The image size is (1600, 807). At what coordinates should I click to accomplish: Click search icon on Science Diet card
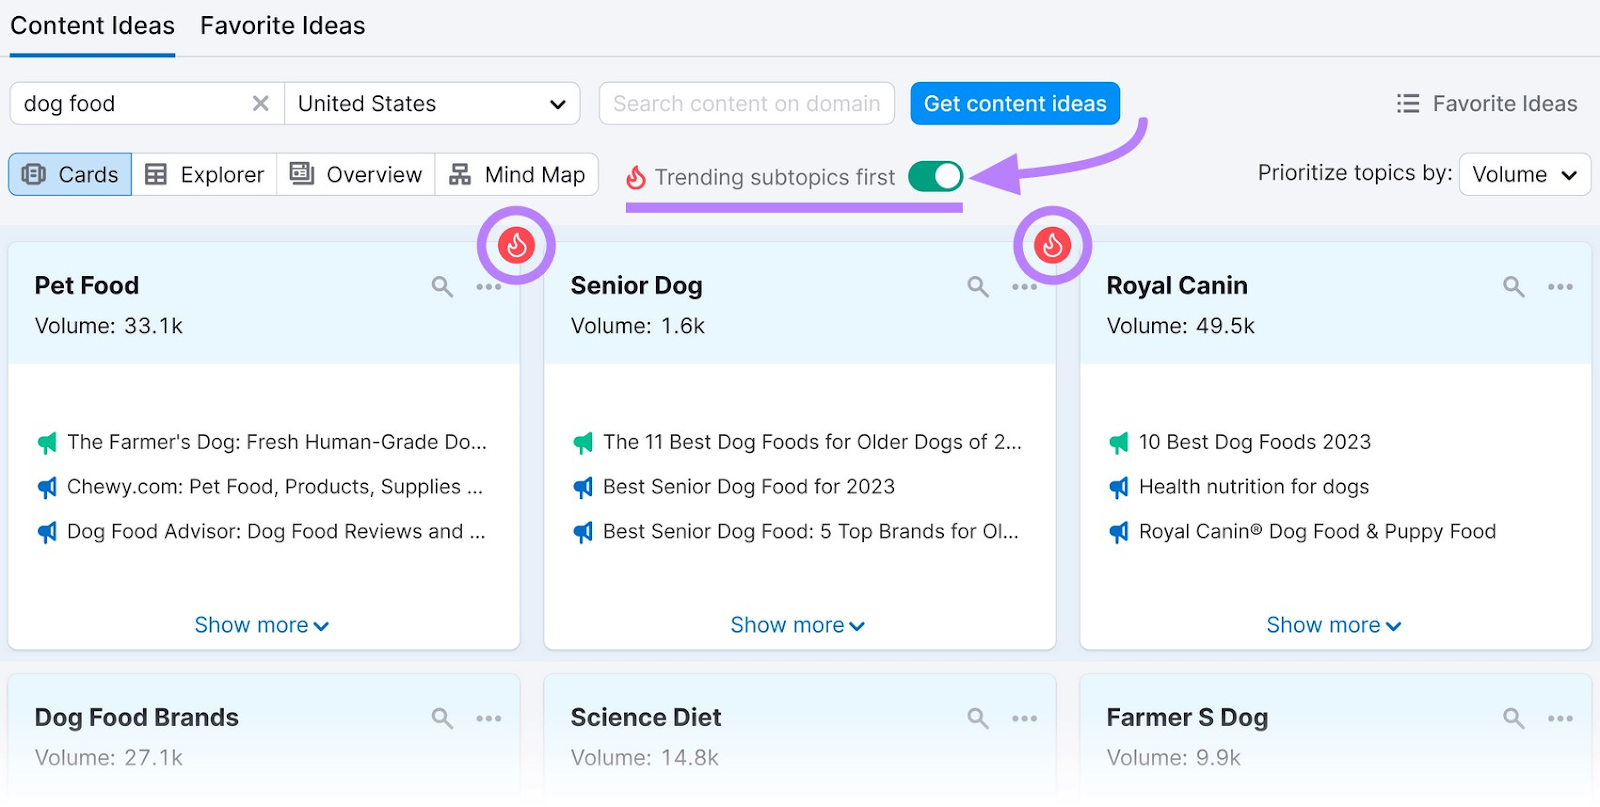(x=978, y=718)
